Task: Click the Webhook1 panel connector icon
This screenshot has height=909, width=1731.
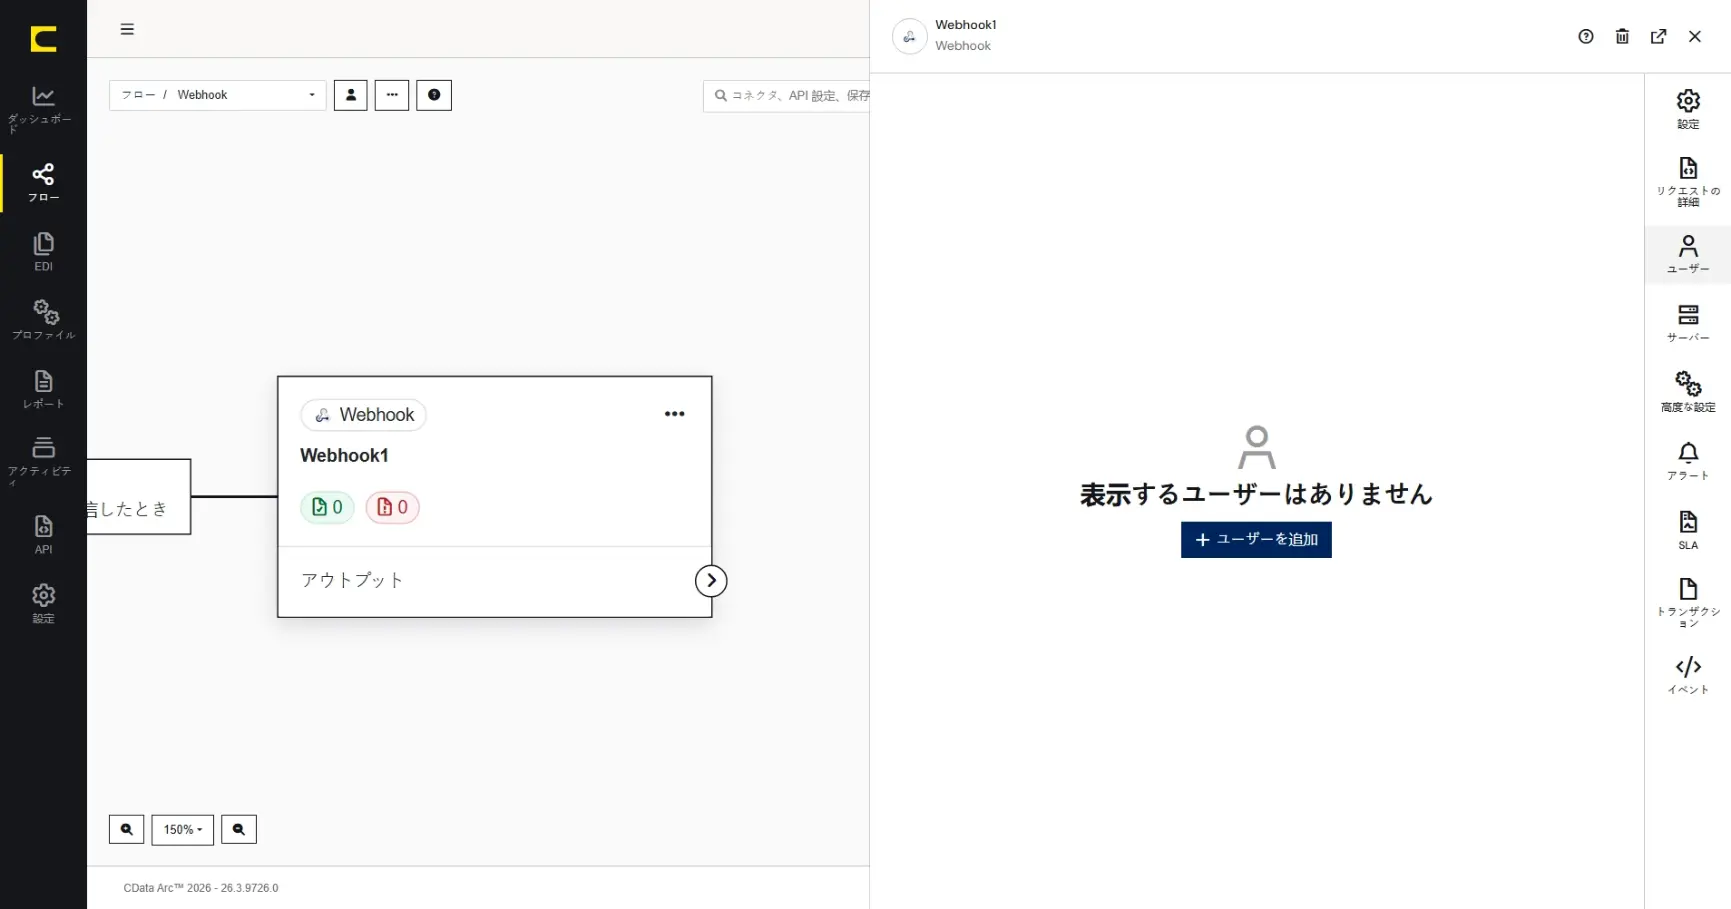Action: [909, 37]
